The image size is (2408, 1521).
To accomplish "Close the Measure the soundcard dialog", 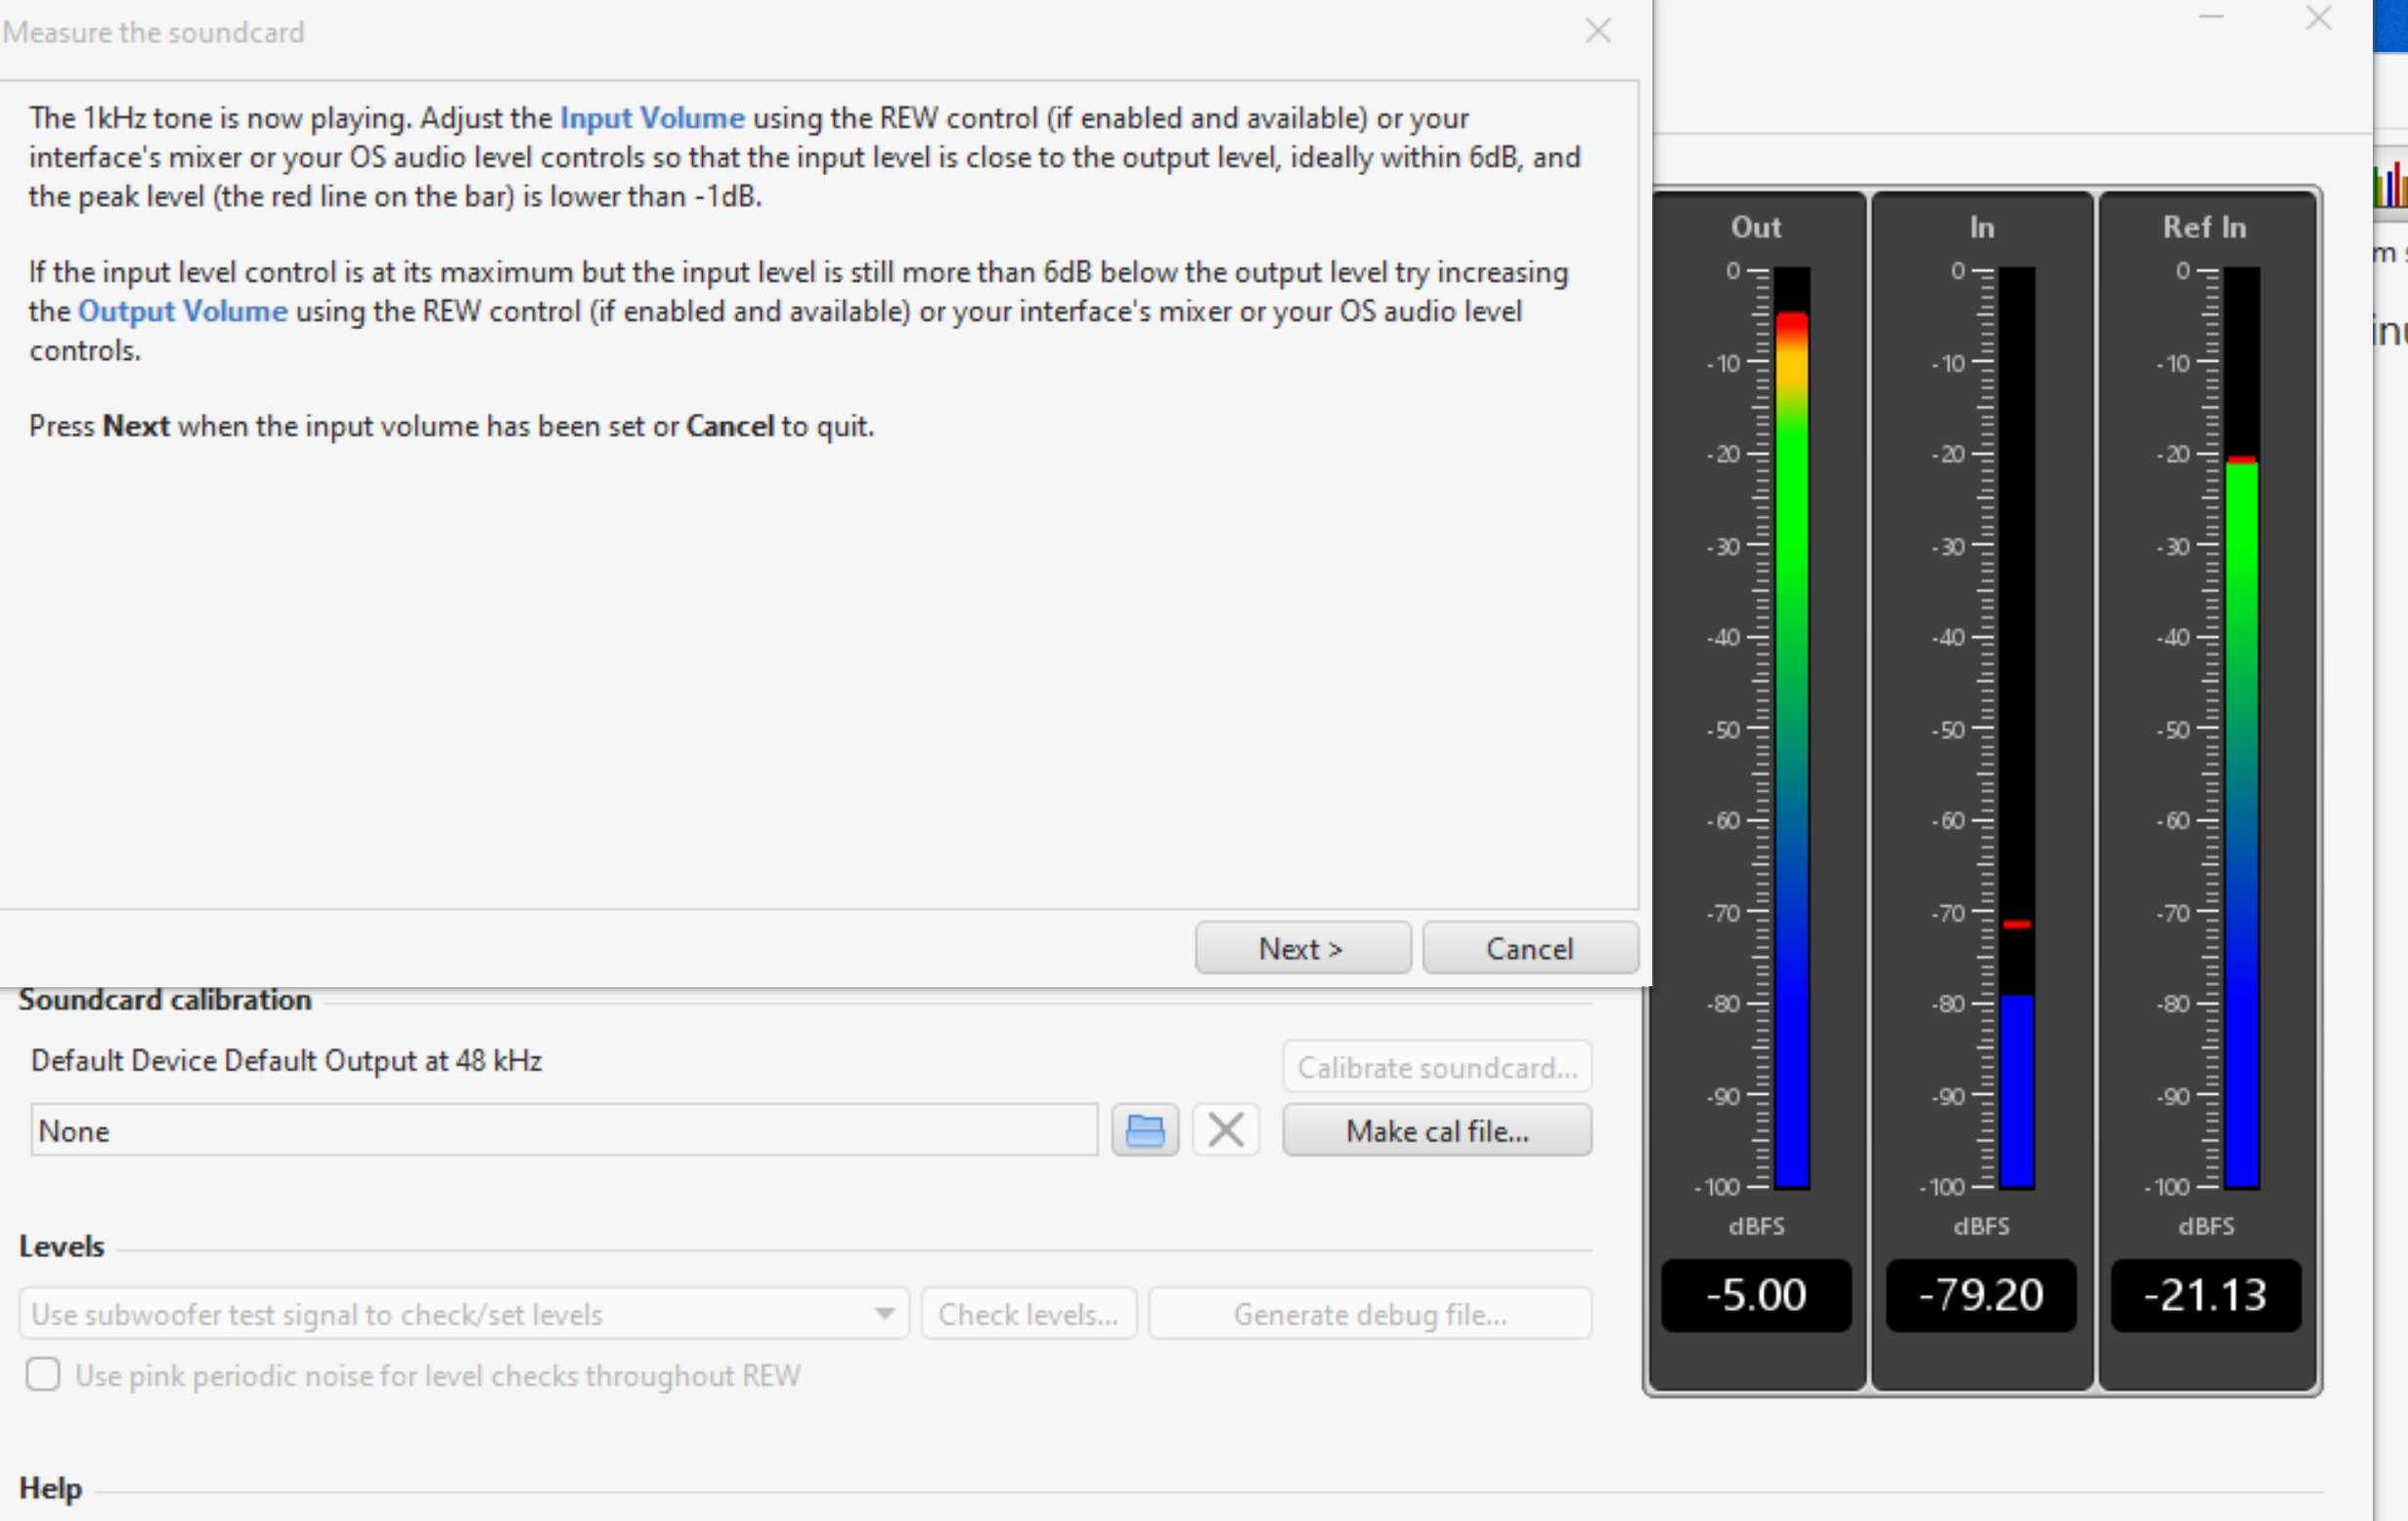I will [x=1597, y=31].
